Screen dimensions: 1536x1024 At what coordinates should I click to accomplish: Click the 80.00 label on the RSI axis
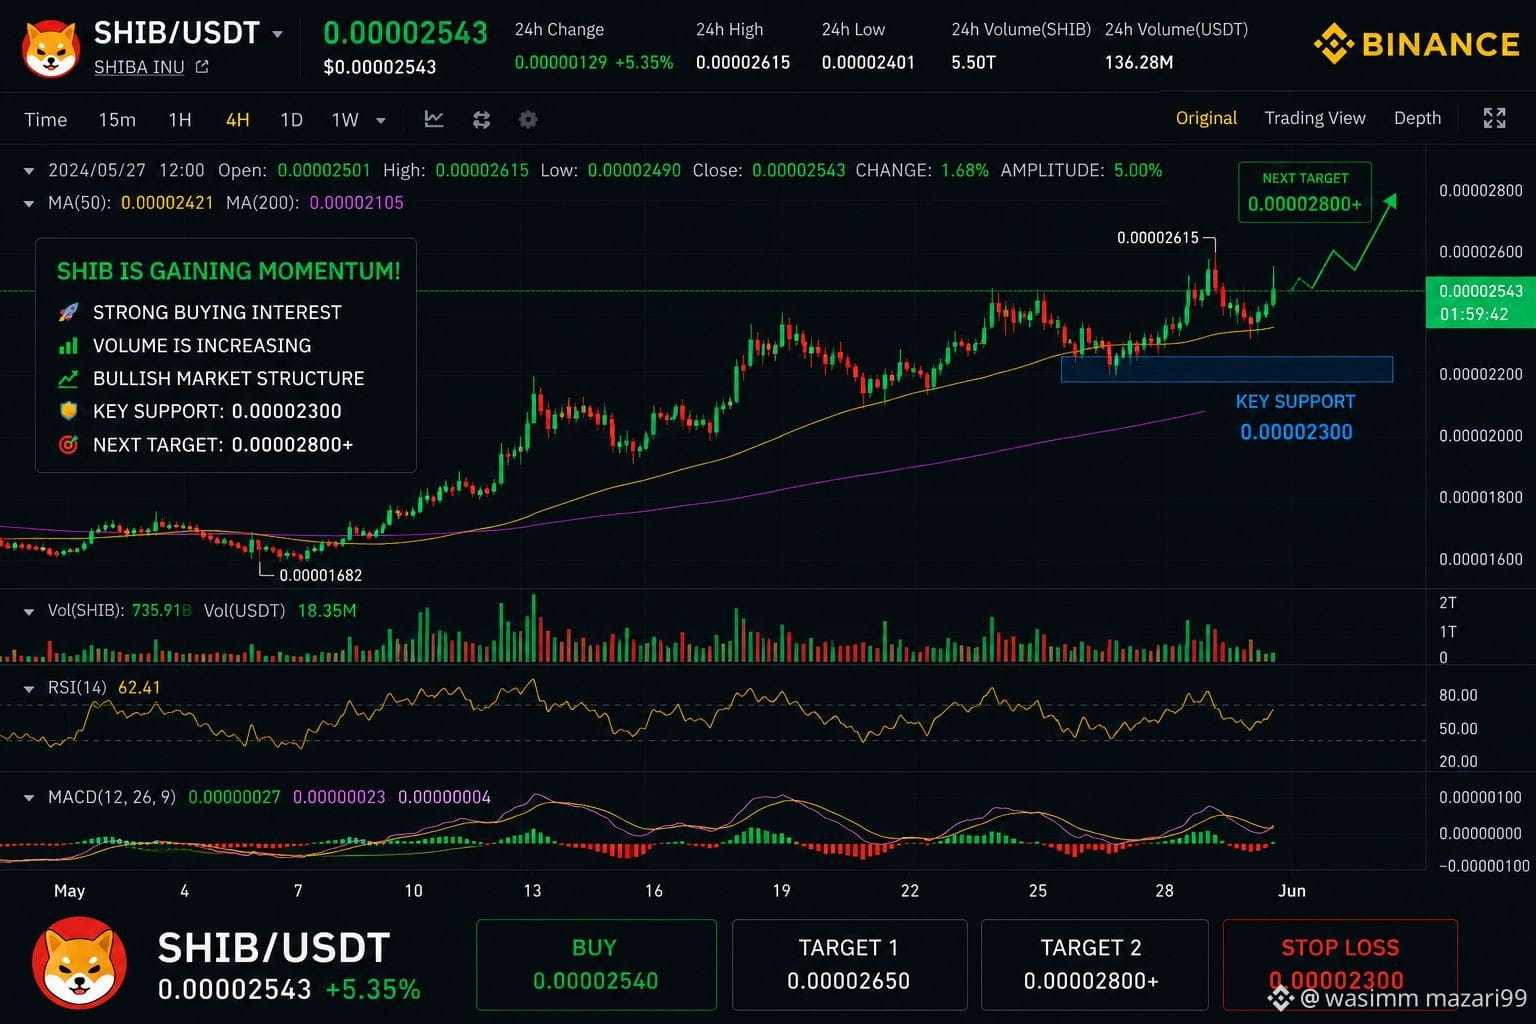(1458, 695)
